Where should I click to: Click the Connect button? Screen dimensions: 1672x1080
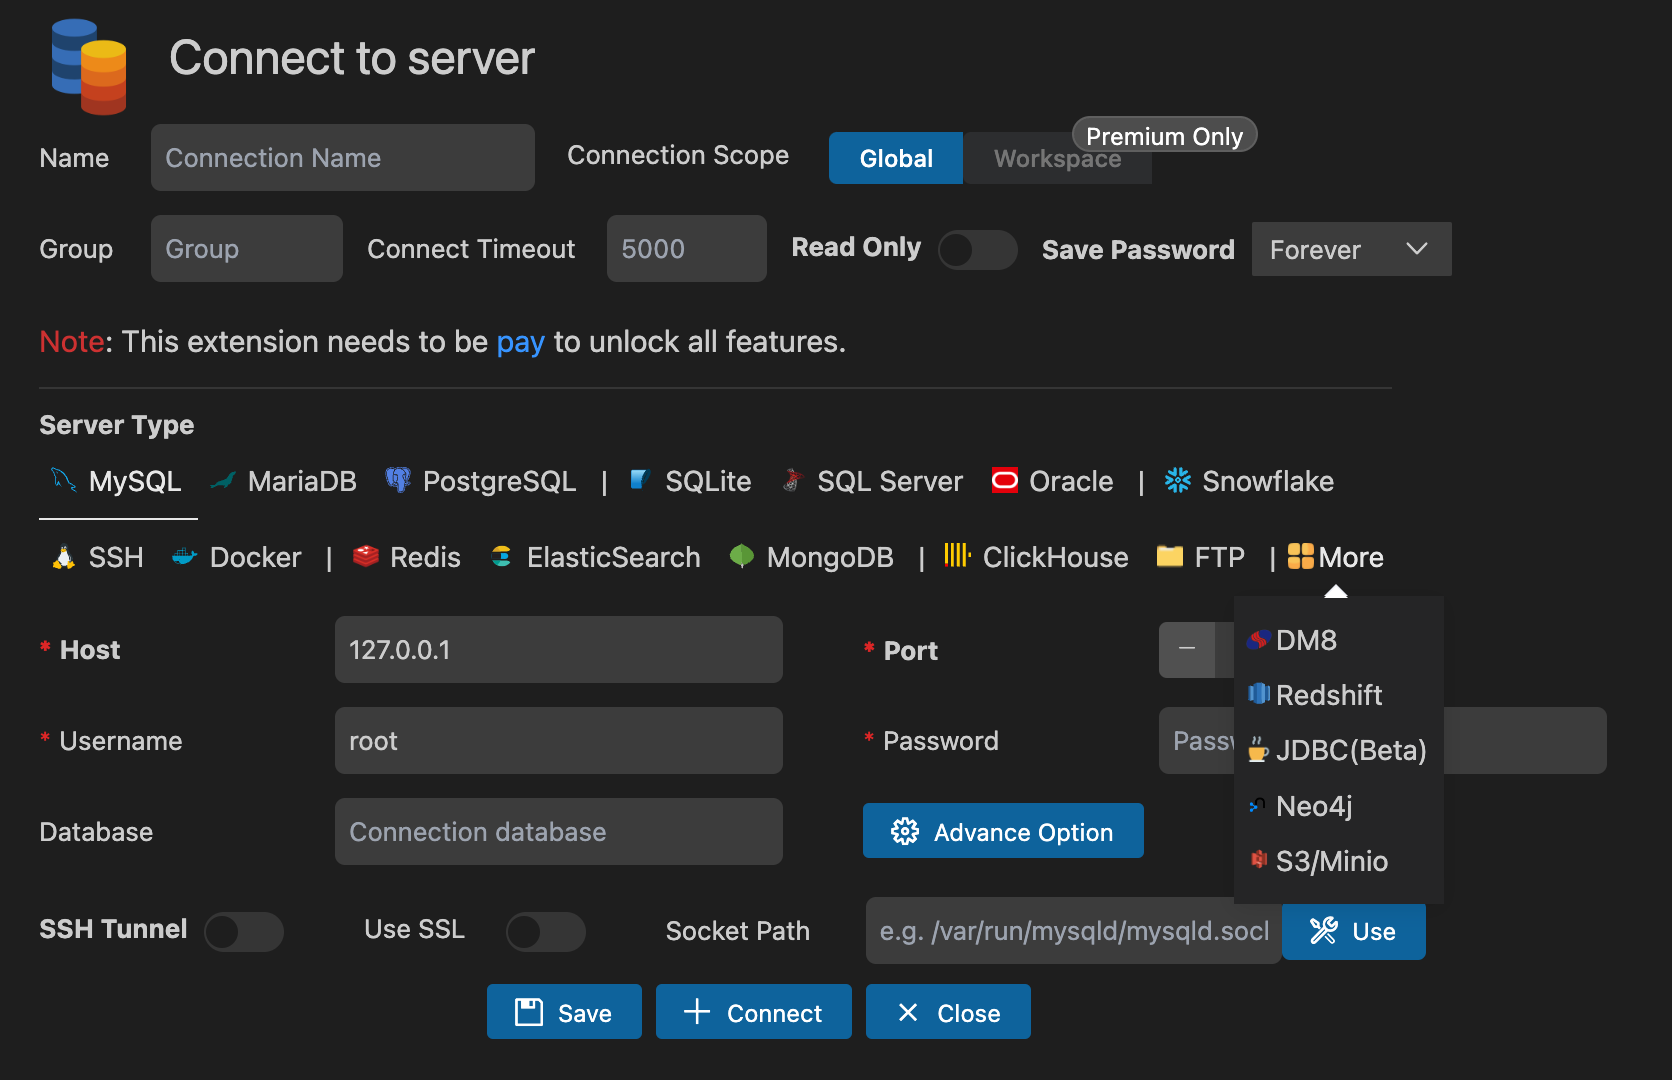754,1012
